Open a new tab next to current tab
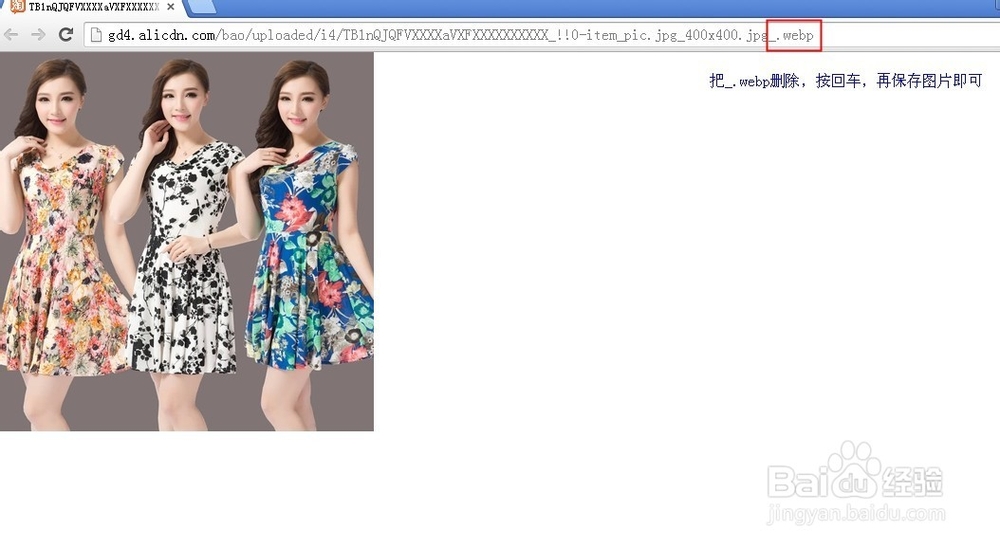 [x=203, y=6]
